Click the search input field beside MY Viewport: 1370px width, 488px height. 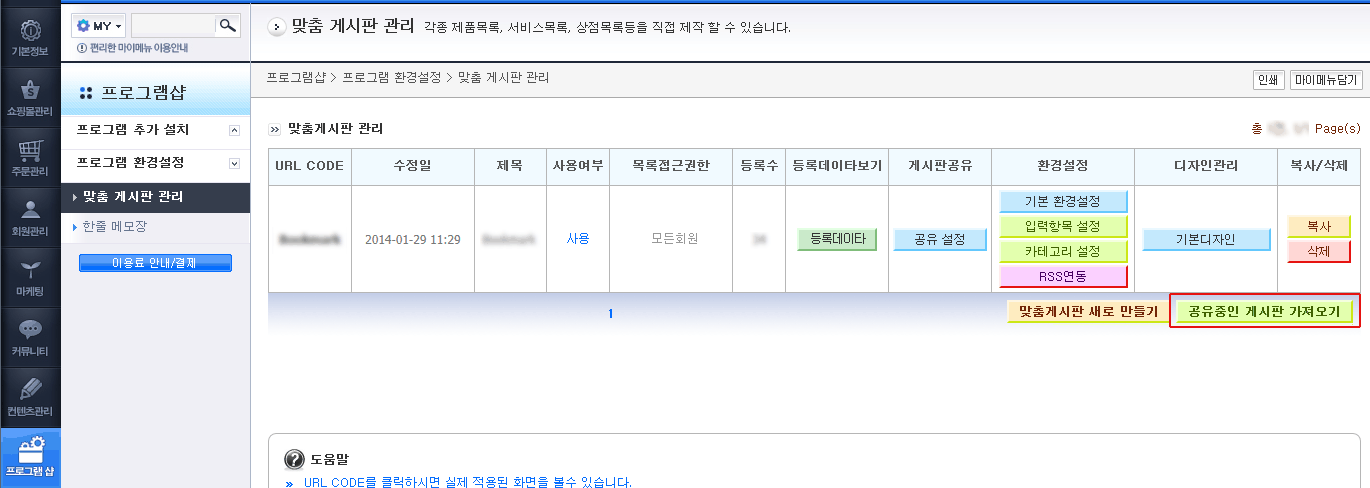coord(173,25)
